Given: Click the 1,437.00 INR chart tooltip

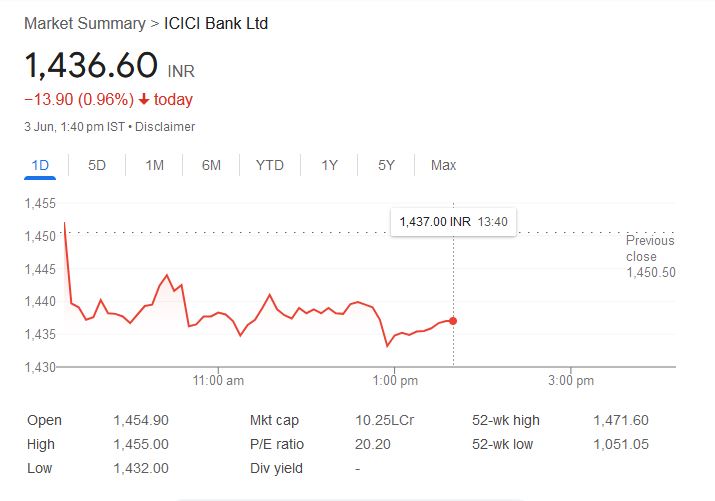Looking at the screenshot, I should [x=453, y=221].
